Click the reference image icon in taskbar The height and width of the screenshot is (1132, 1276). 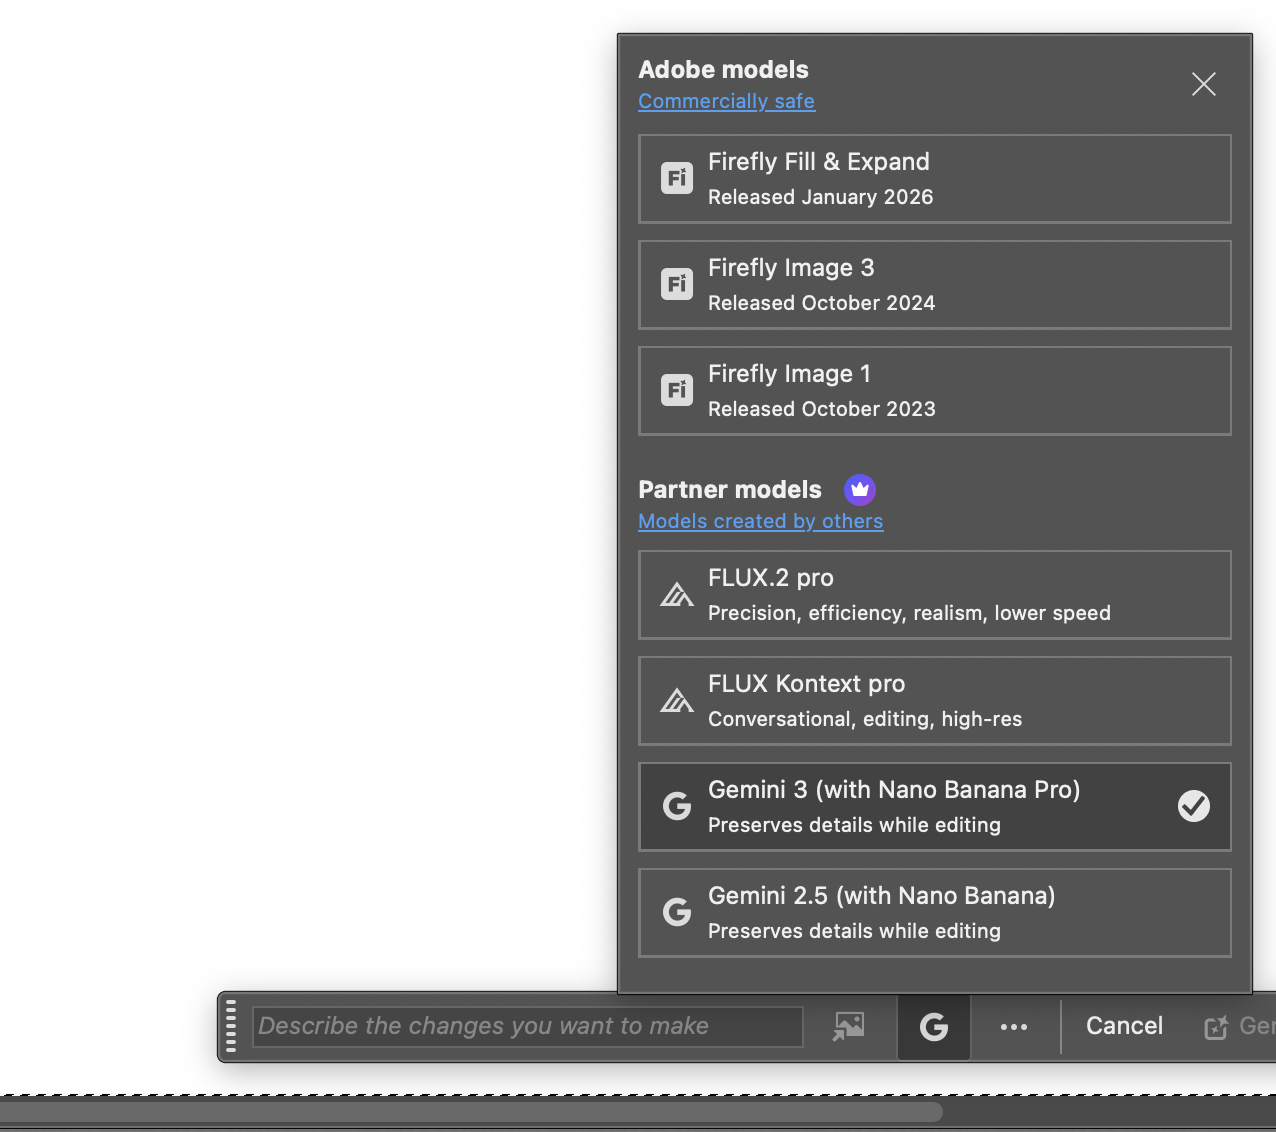coord(849,1027)
